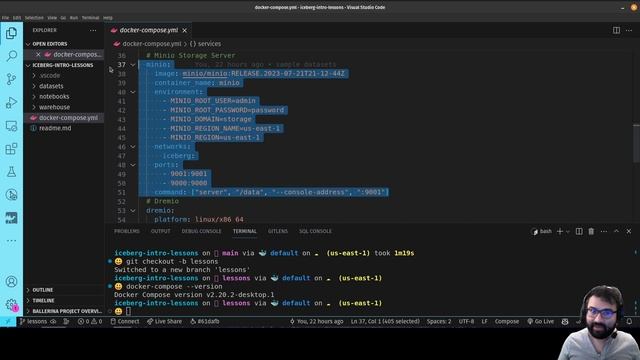Open the remote window indicator
Image resolution: width=640 pixels, height=360 pixels.
click(x=8, y=322)
